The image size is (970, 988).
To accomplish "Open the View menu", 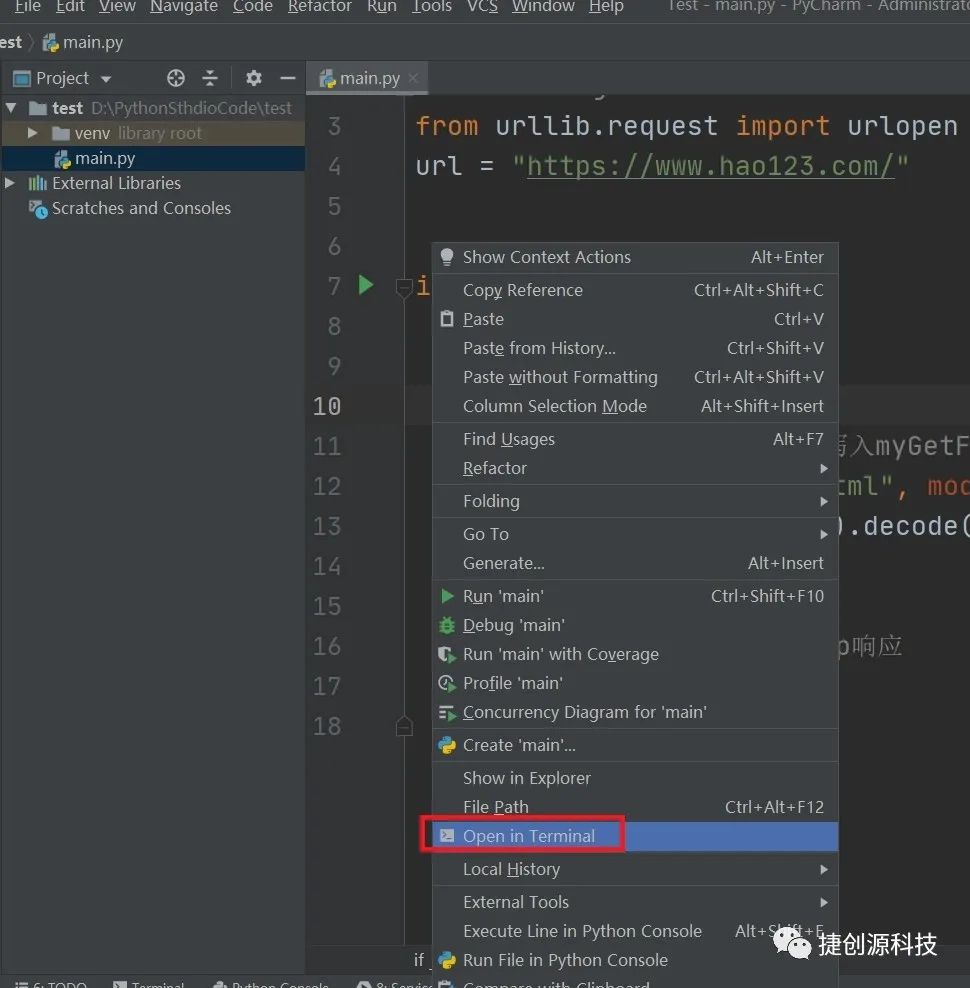I will (x=117, y=6).
